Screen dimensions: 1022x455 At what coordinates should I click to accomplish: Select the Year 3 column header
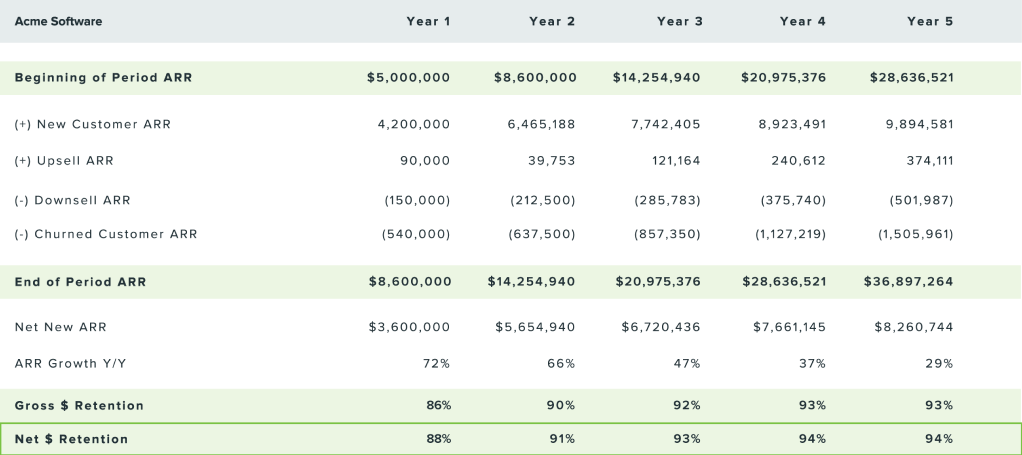[x=680, y=21]
